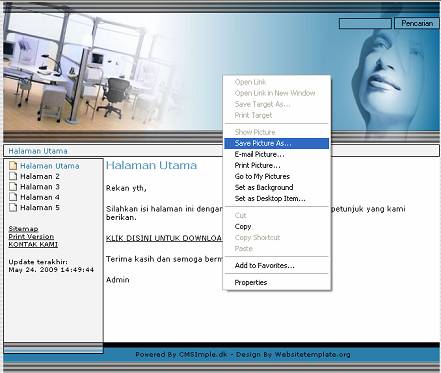The image size is (441, 373).
Task: Click the KONTAK KAMI link
Action: tap(33, 244)
